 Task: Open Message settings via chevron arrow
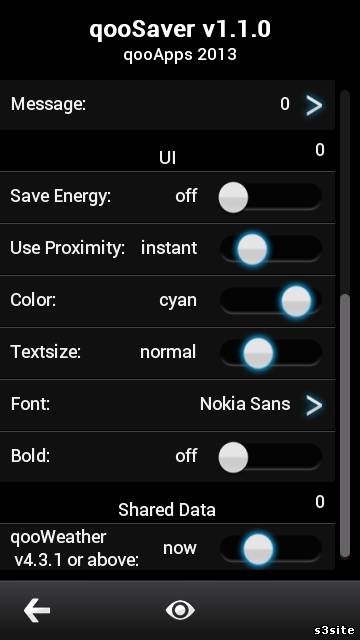314,105
